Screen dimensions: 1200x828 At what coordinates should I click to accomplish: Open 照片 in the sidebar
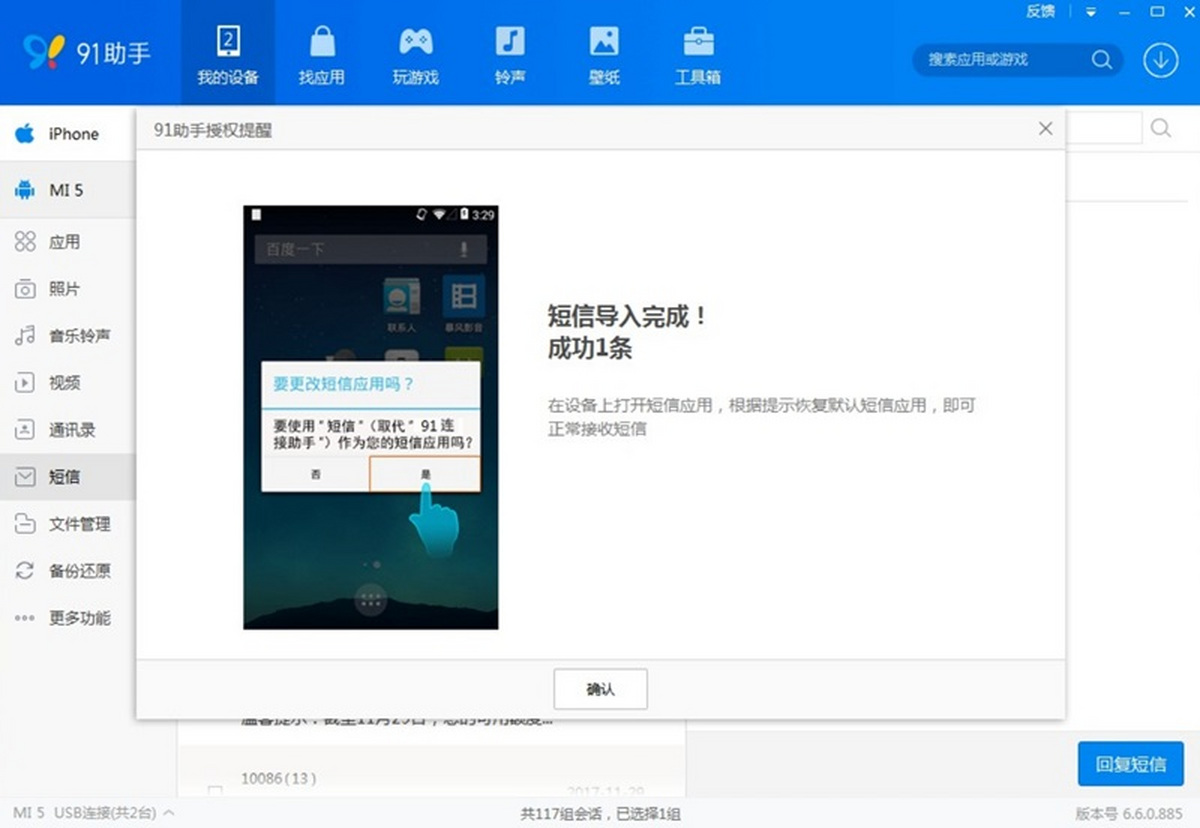click(x=67, y=289)
